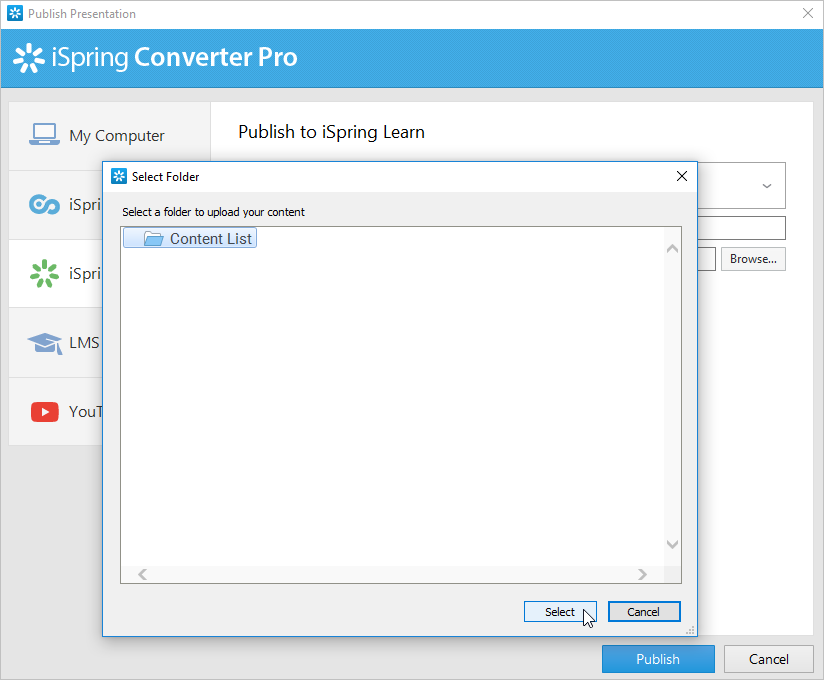Click the laptop icon for My Computer
Image resolution: width=824 pixels, height=680 pixels.
tap(44, 135)
